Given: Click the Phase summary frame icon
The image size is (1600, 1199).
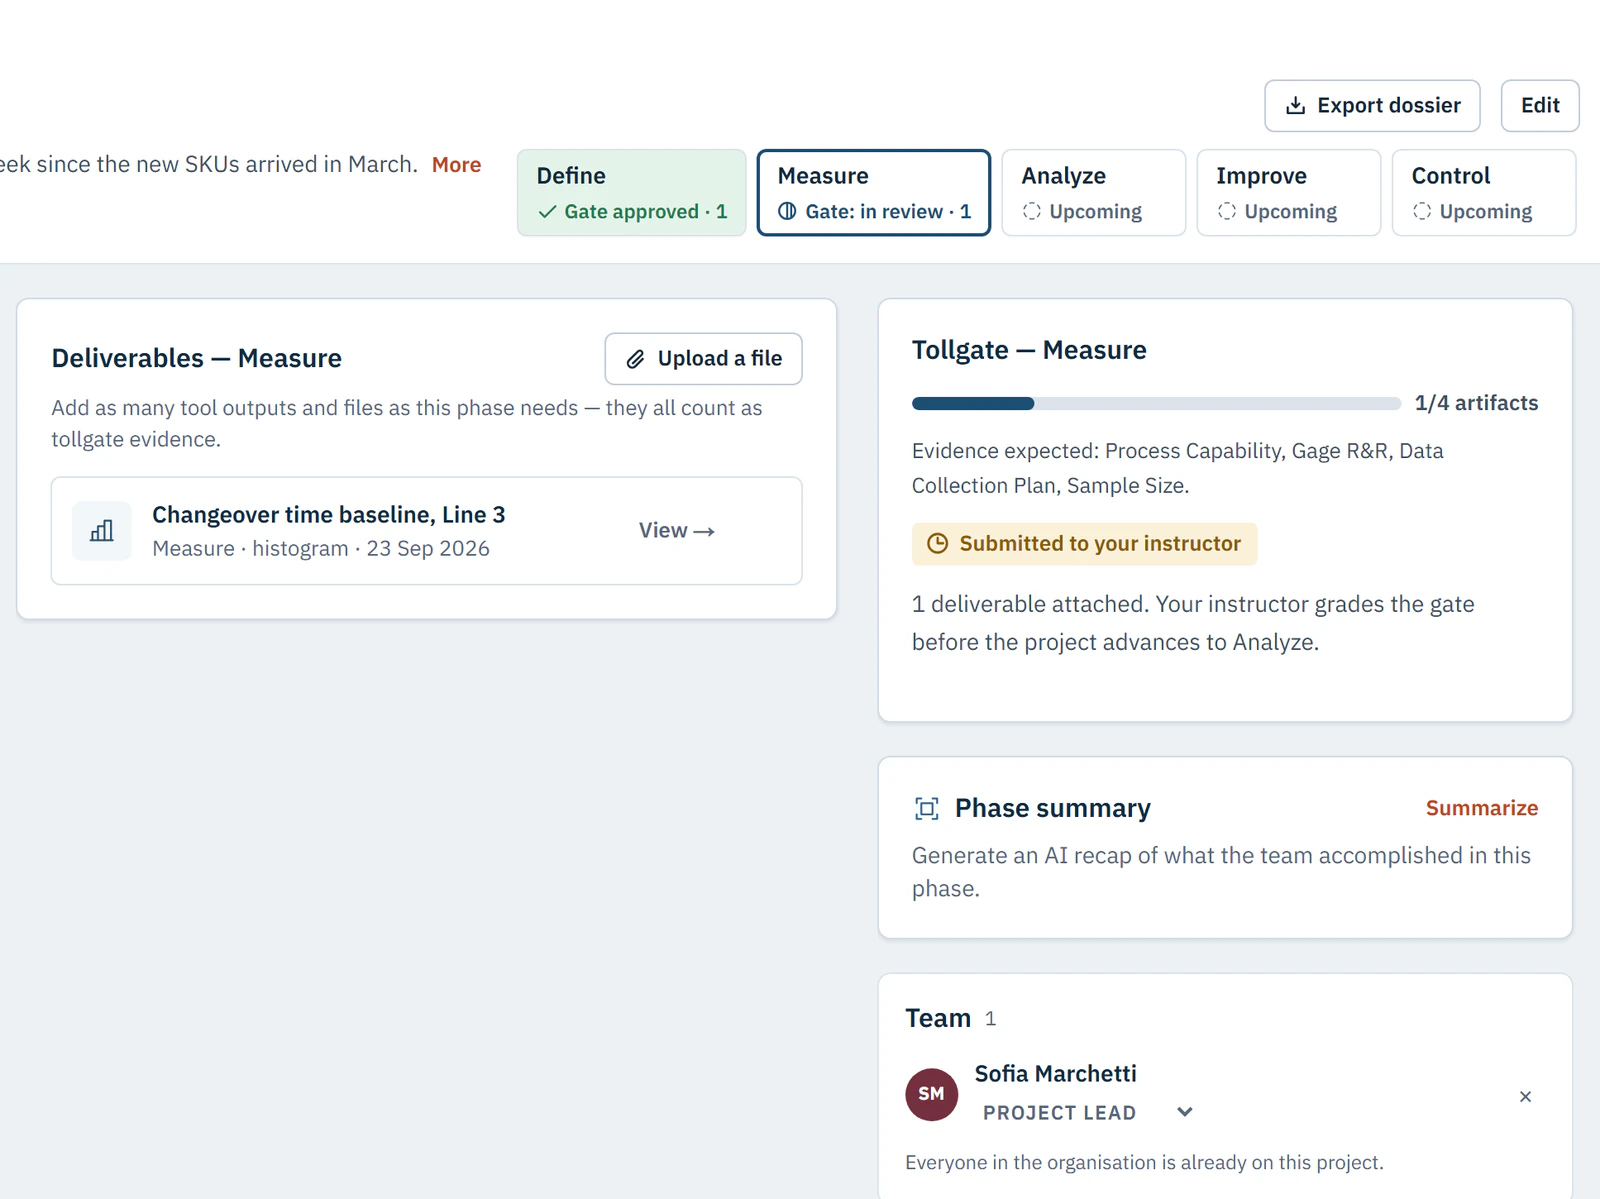Looking at the screenshot, I should click(x=927, y=809).
